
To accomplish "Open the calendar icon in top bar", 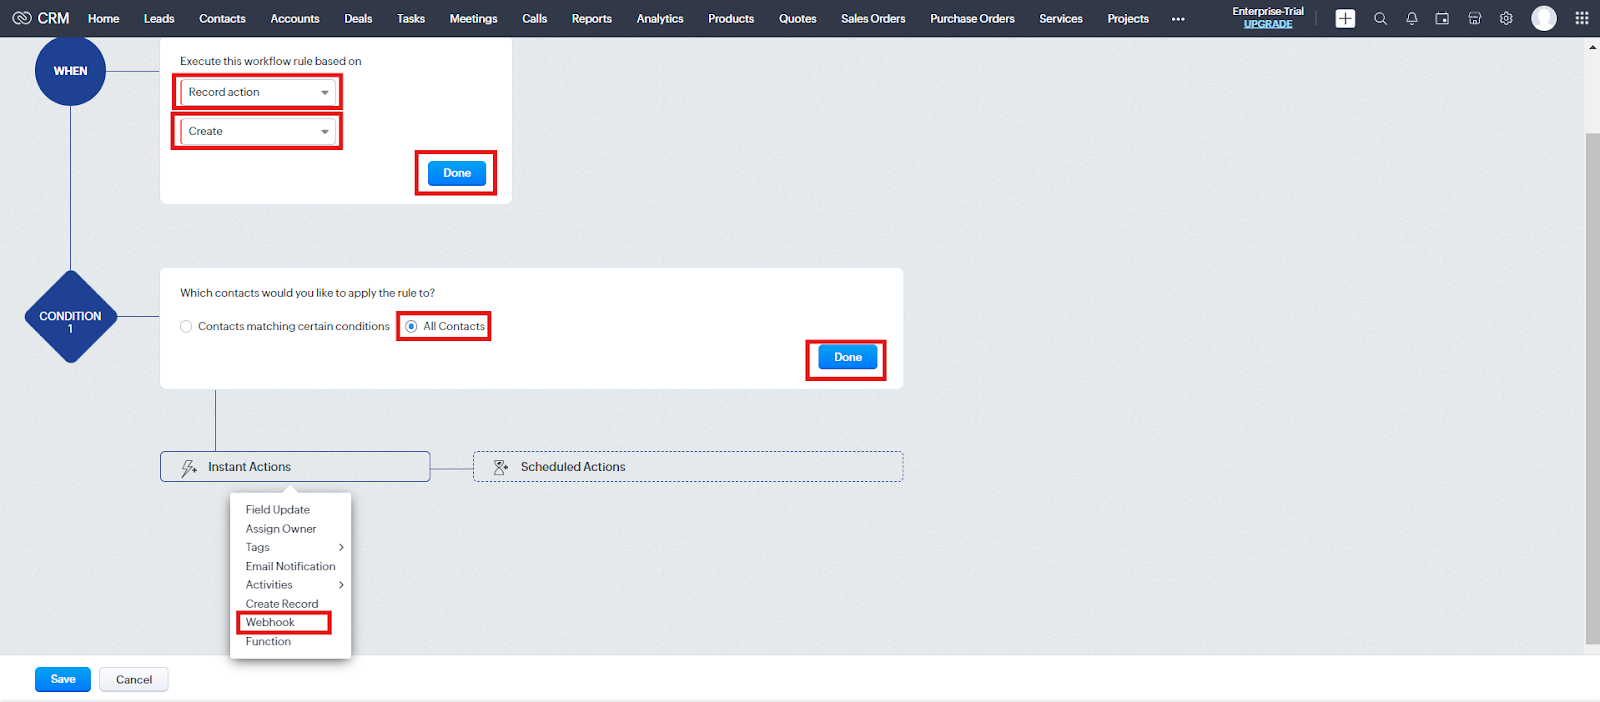I will click(x=1442, y=18).
